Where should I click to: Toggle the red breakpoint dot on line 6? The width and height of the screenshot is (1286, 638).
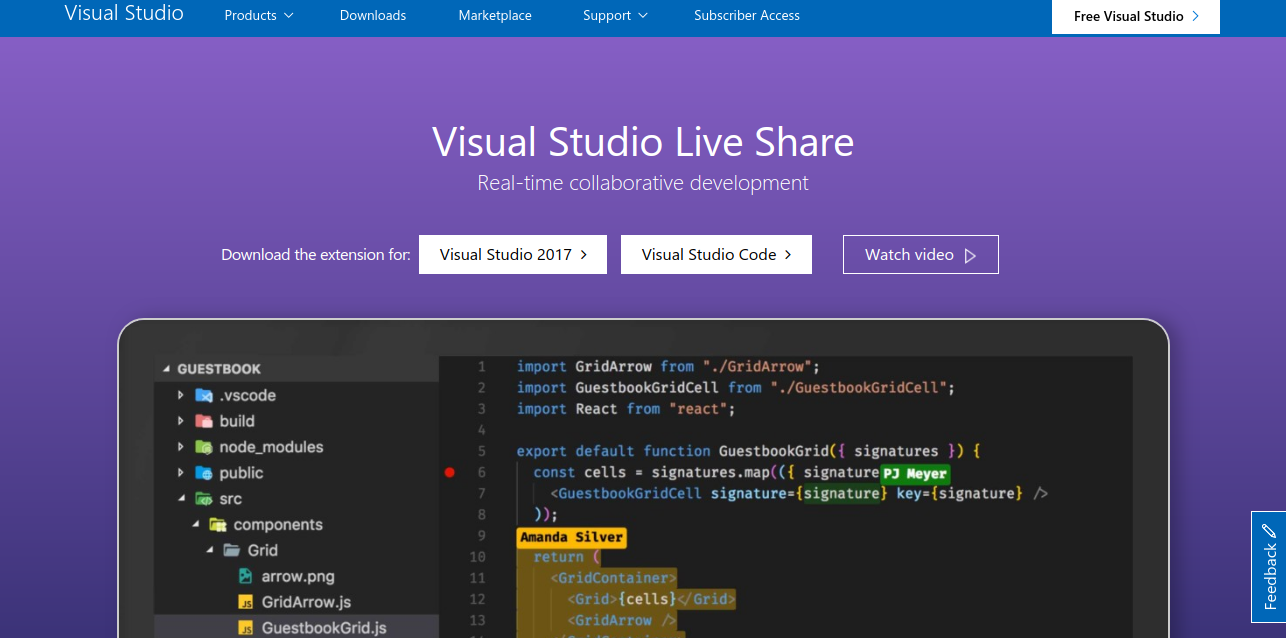pyautogui.click(x=449, y=472)
